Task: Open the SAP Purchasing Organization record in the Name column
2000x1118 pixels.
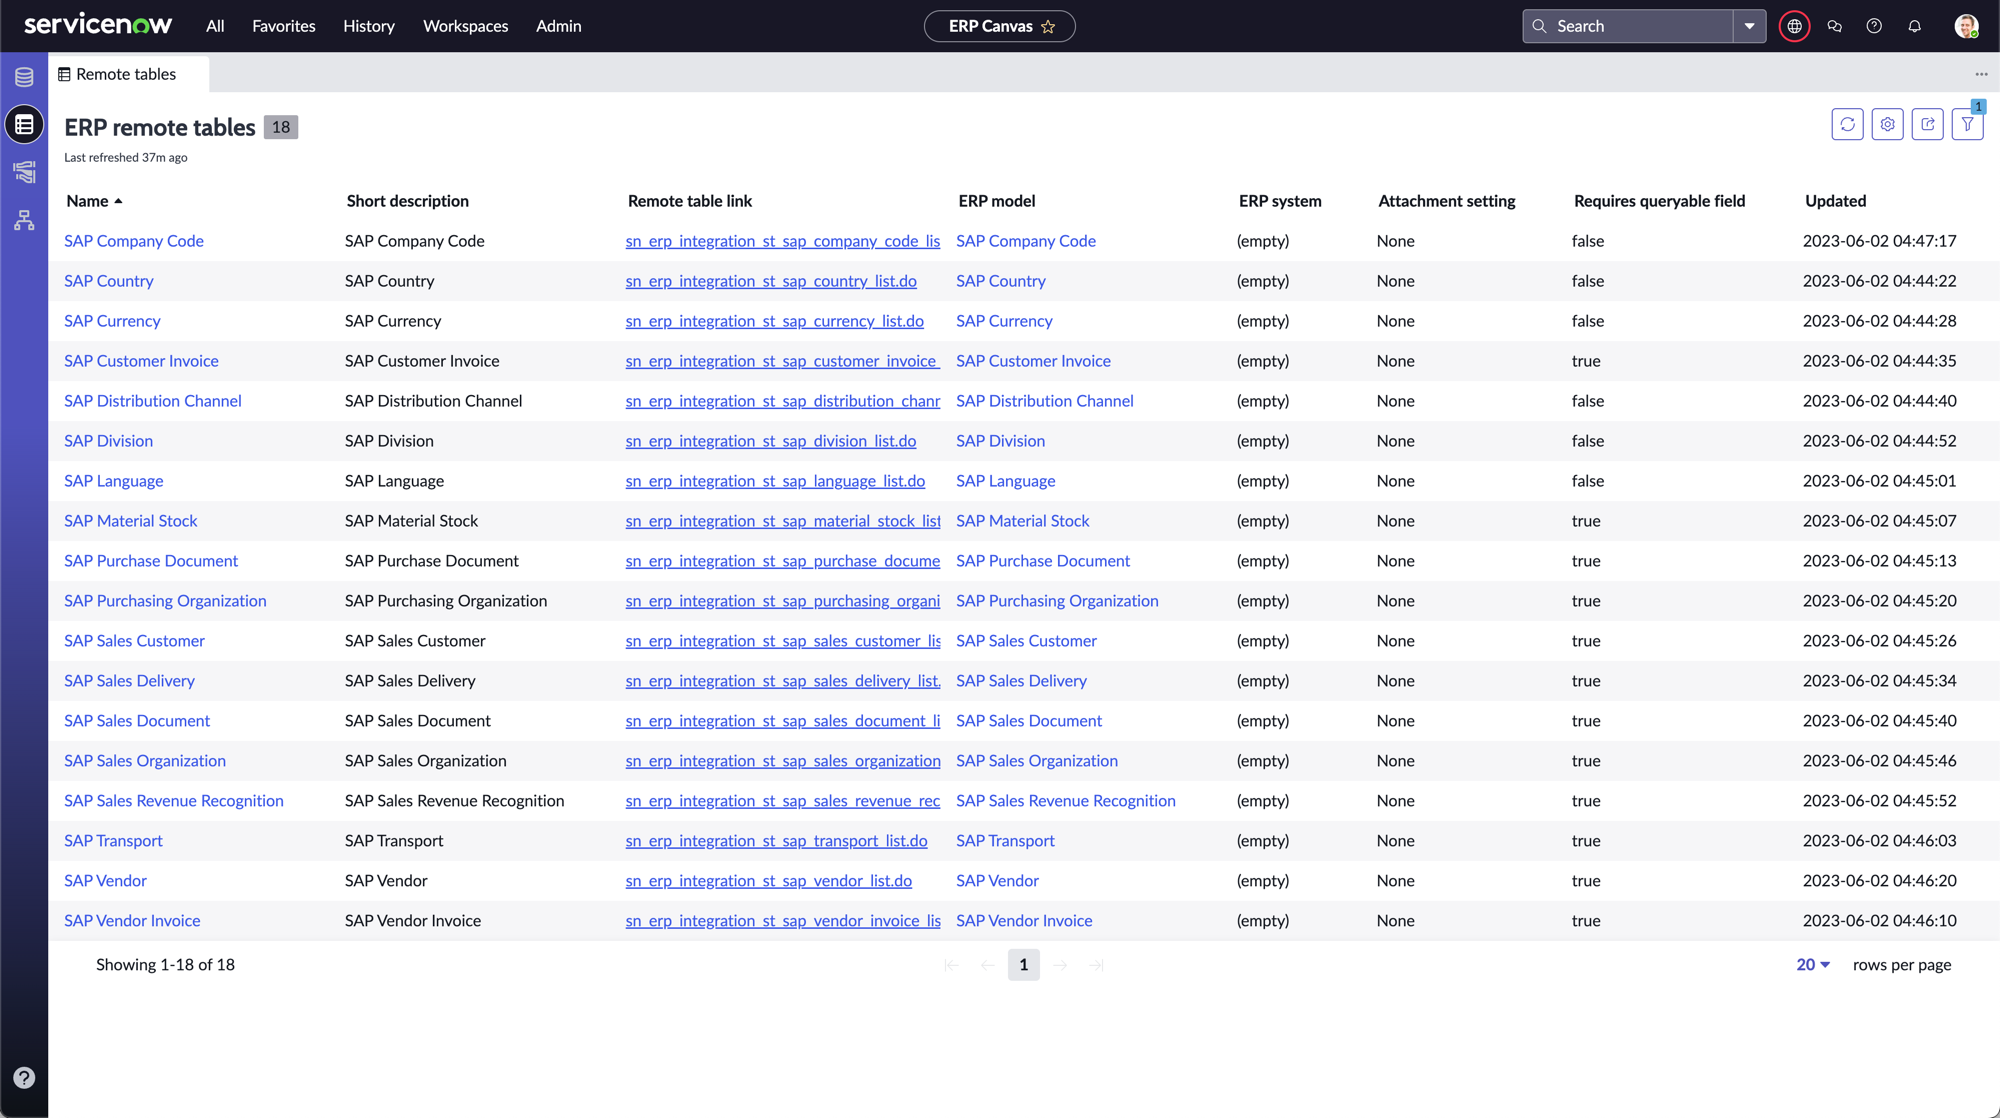Action: [165, 601]
